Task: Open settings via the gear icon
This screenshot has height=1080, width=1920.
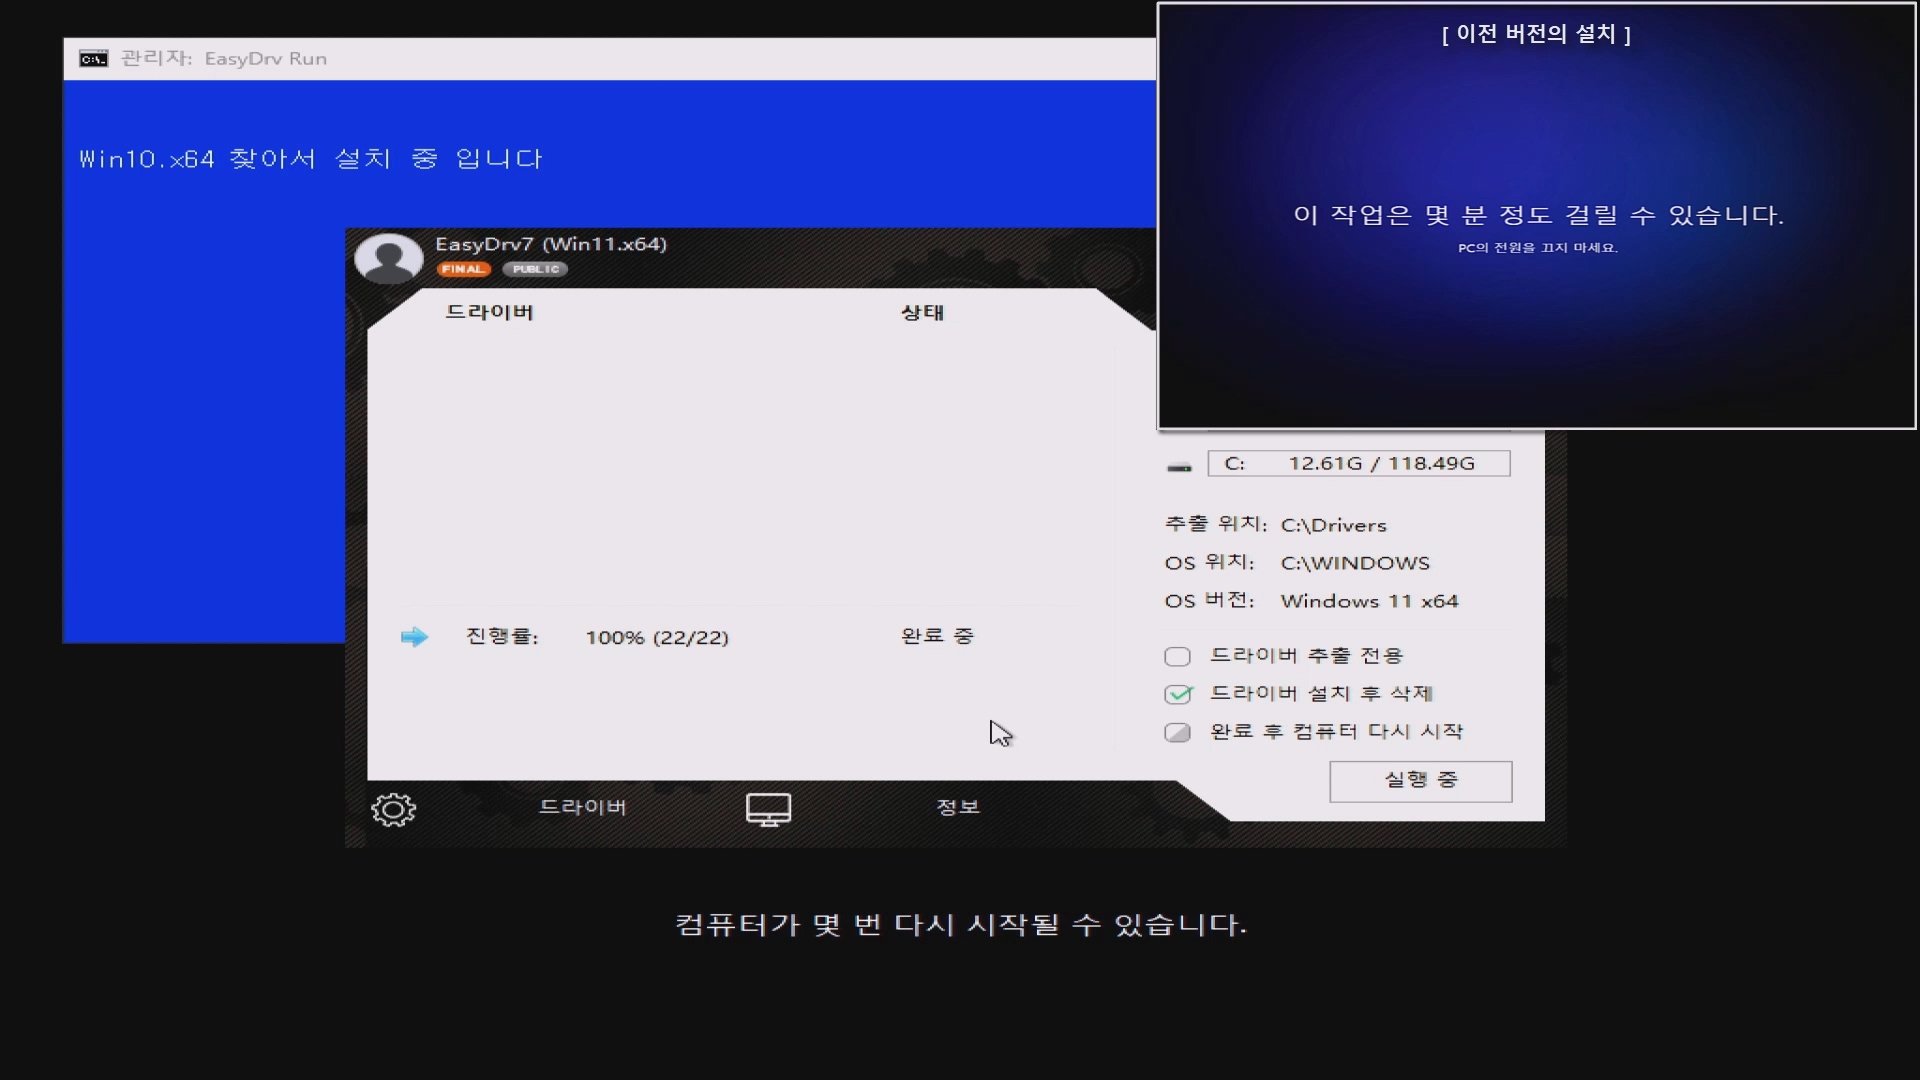Action: tap(393, 809)
